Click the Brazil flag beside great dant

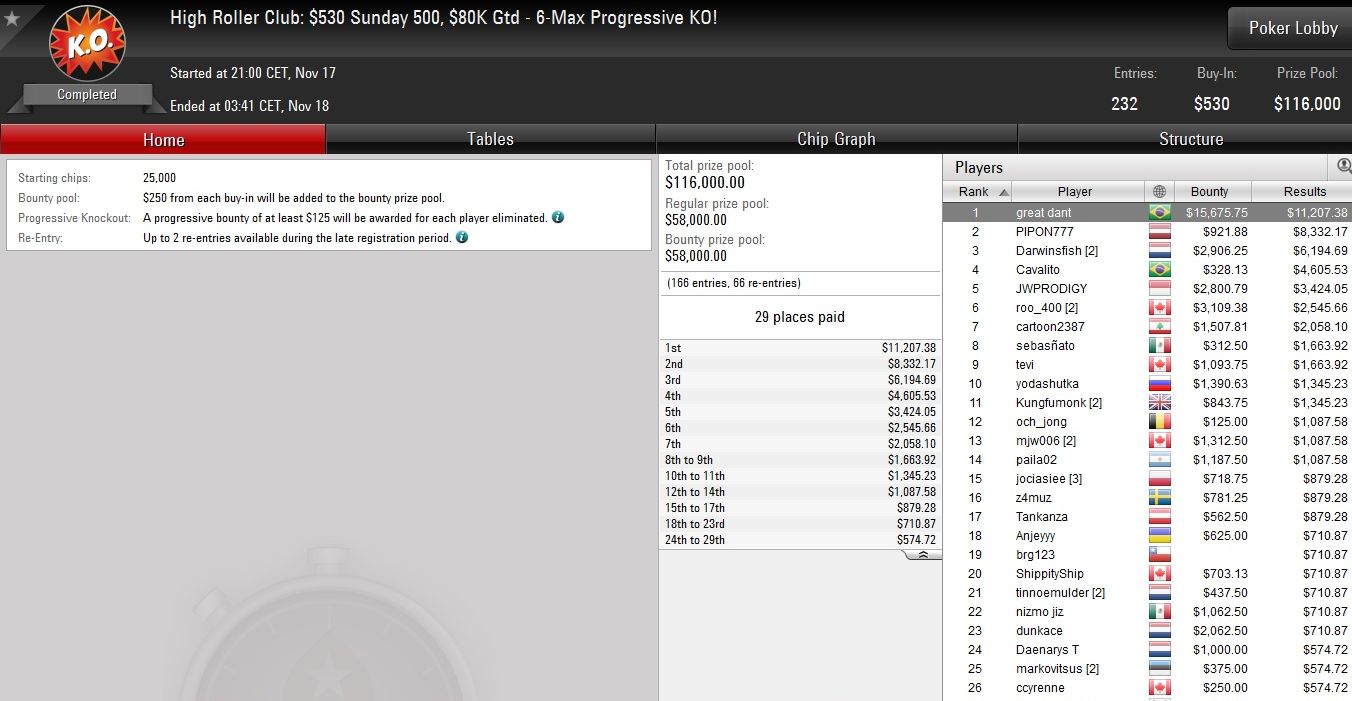1159,212
